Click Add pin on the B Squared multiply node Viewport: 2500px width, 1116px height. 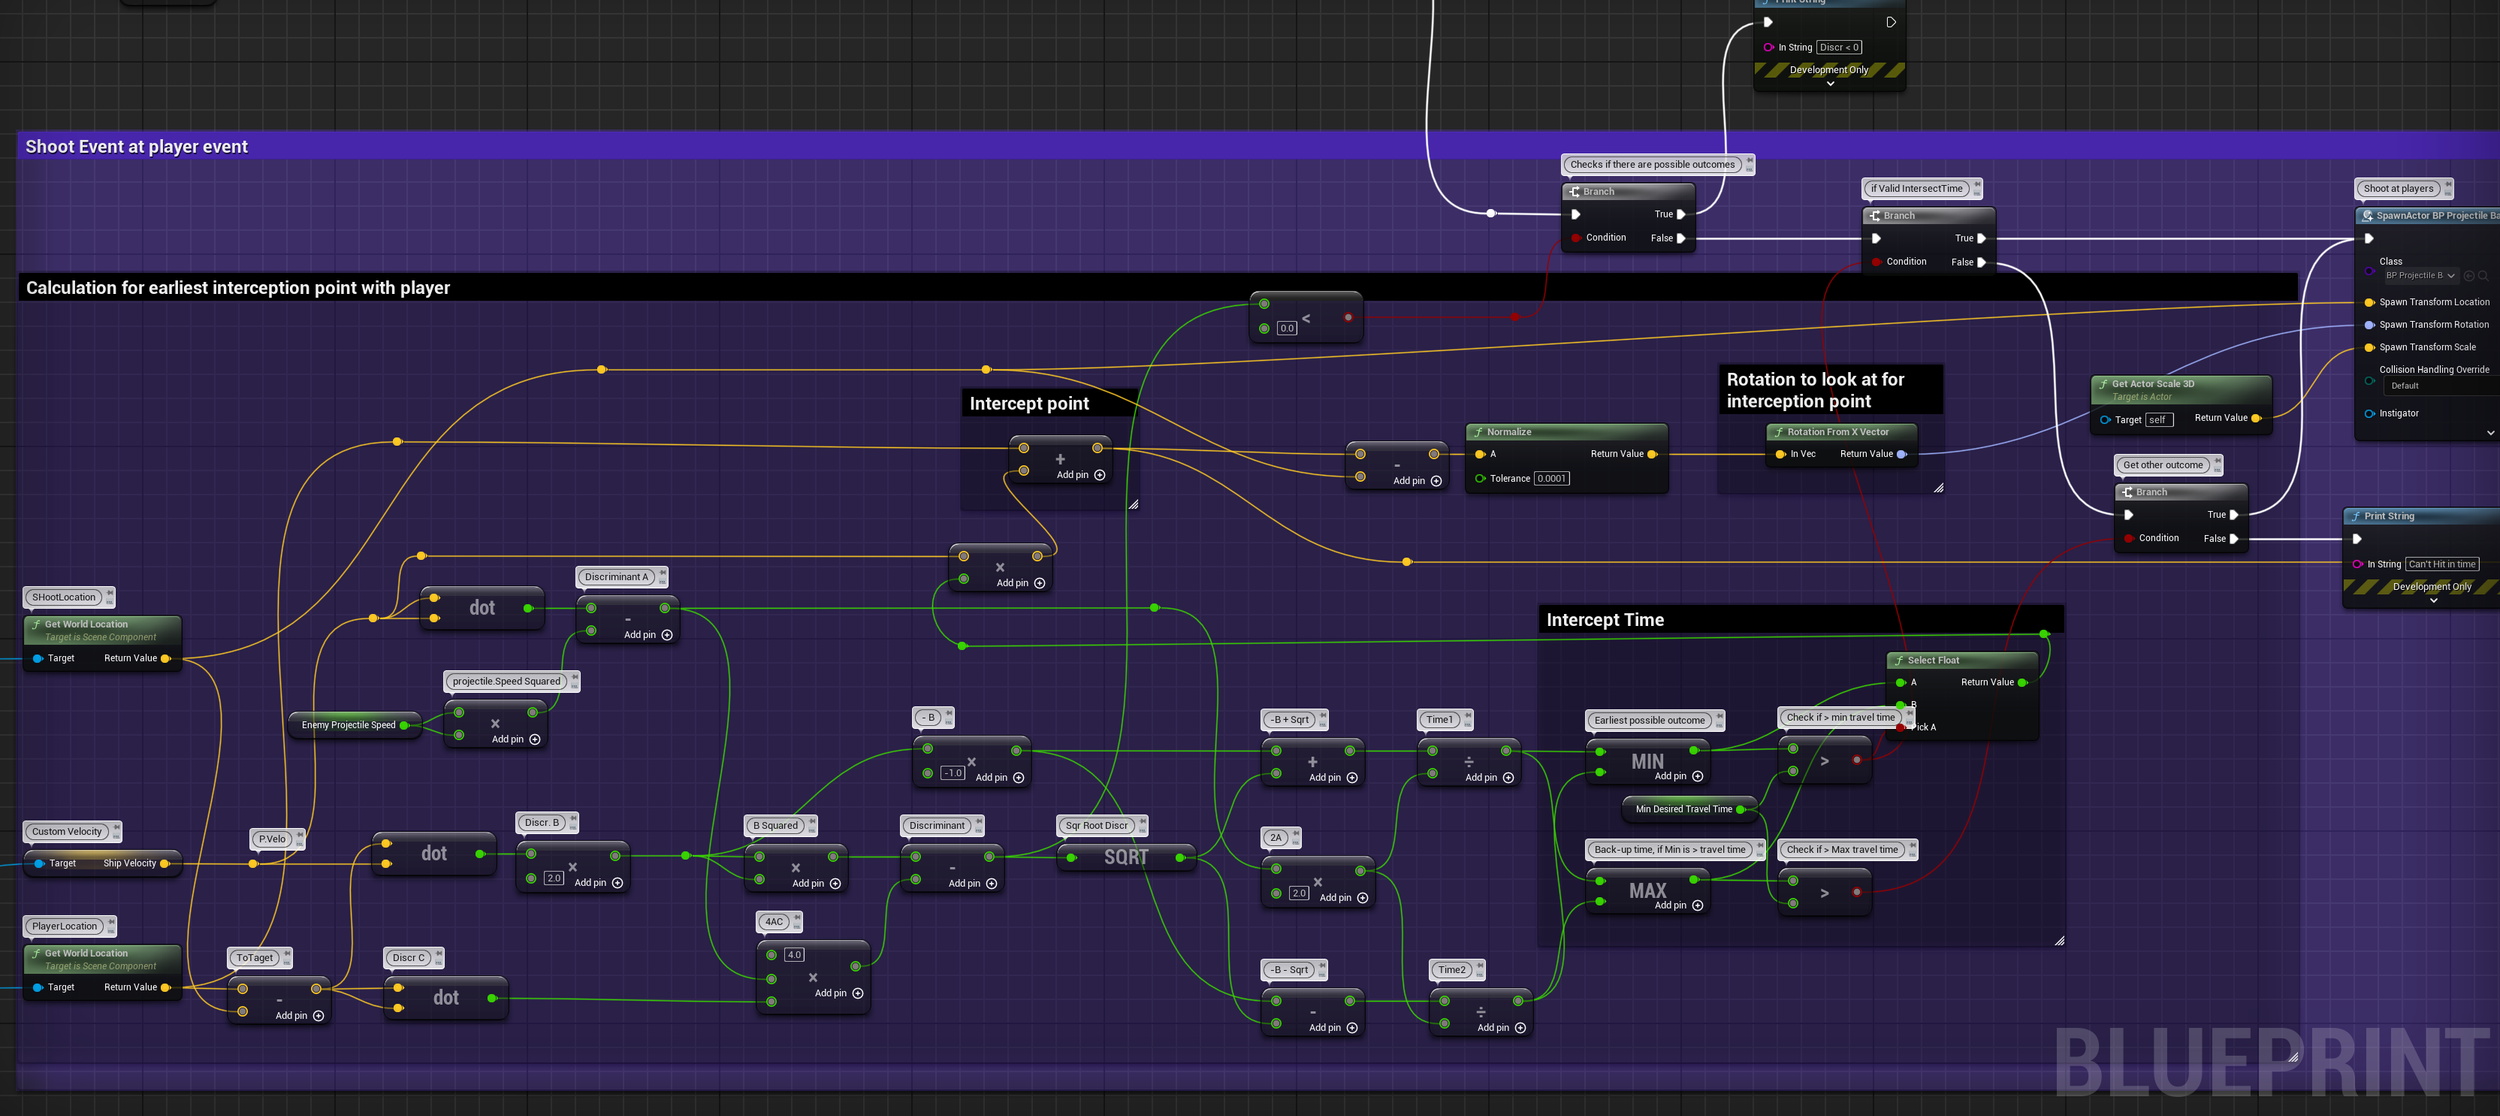(x=816, y=883)
